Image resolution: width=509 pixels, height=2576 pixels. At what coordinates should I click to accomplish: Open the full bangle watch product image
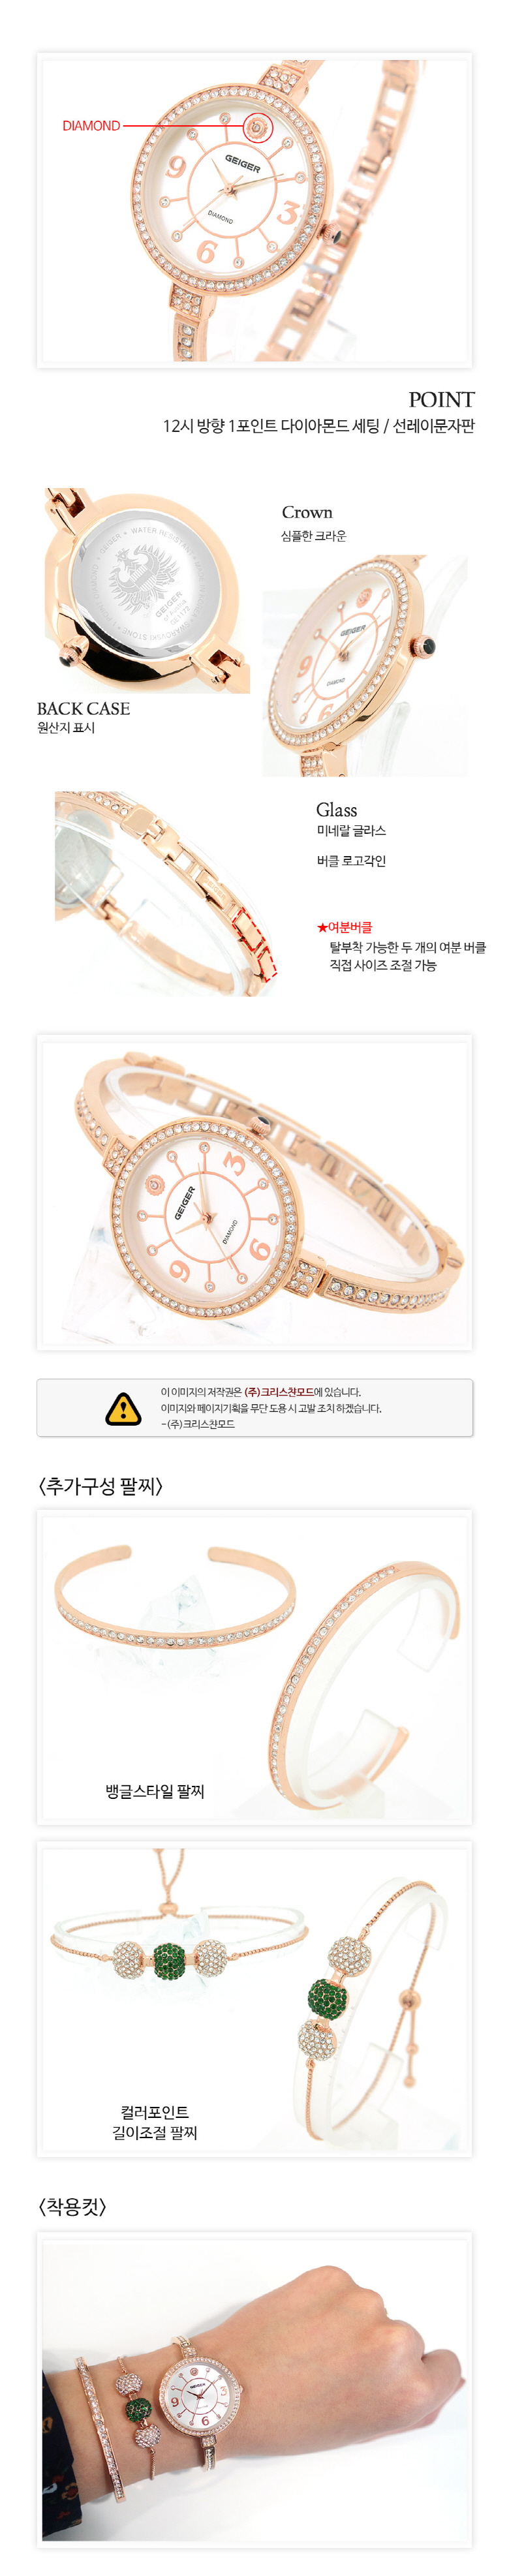tap(255, 1192)
